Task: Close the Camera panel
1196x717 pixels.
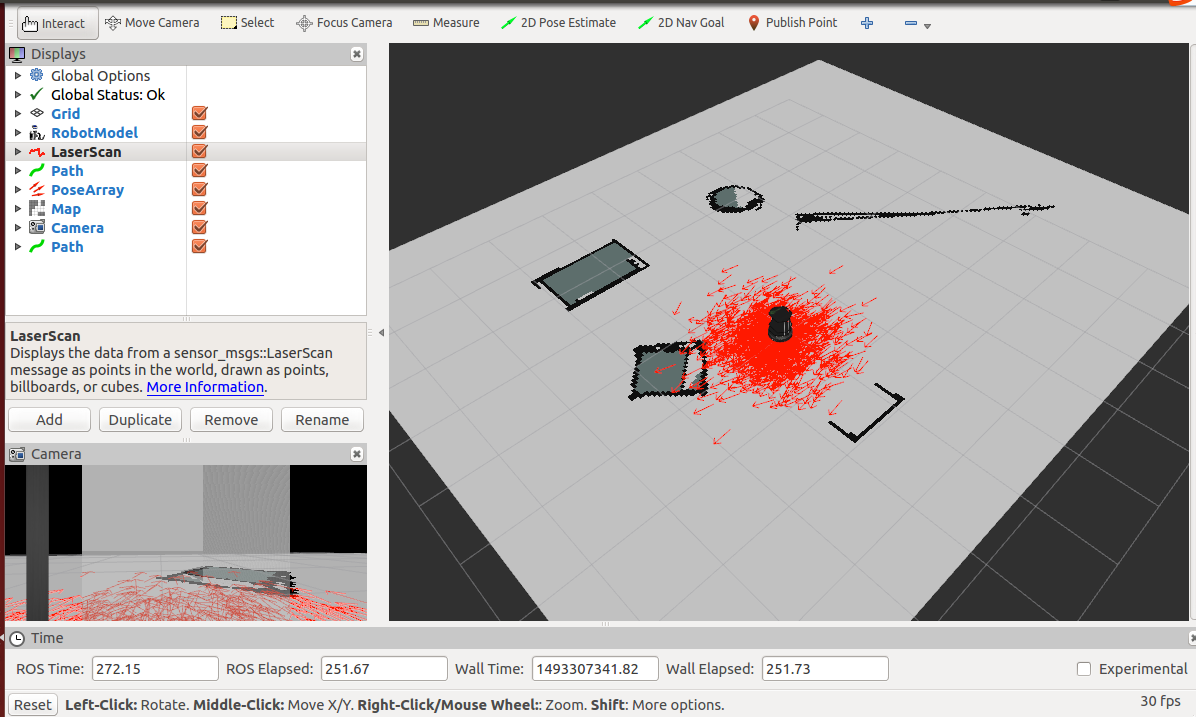Action: click(x=356, y=454)
